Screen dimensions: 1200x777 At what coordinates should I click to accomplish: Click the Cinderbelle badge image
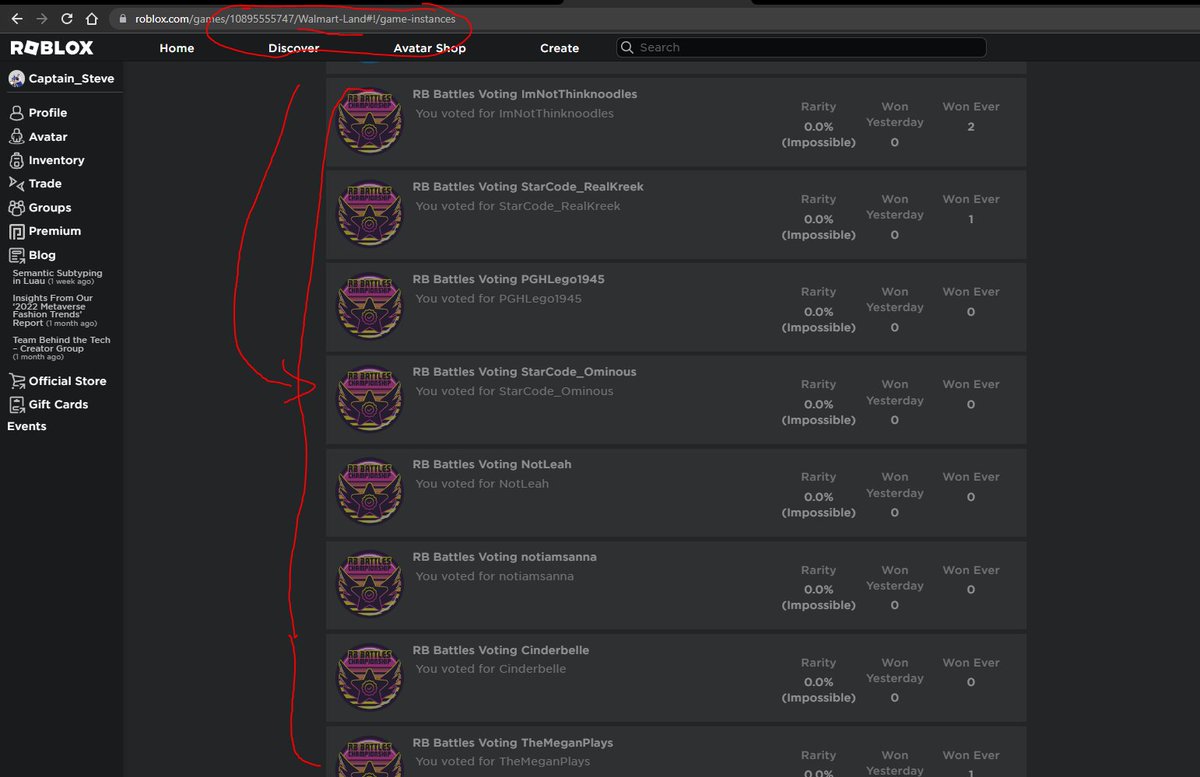[x=369, y=678]
